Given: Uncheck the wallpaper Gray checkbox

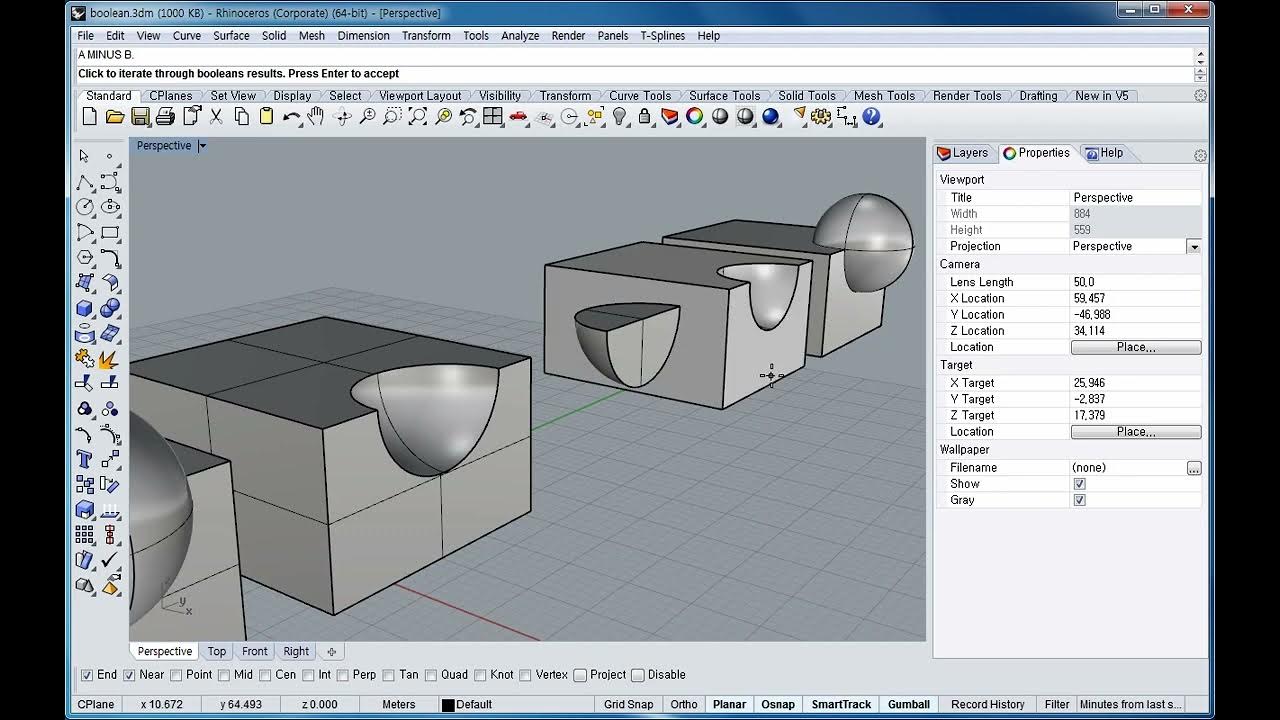Looking at the screenshot, I should coord(1079,500).
